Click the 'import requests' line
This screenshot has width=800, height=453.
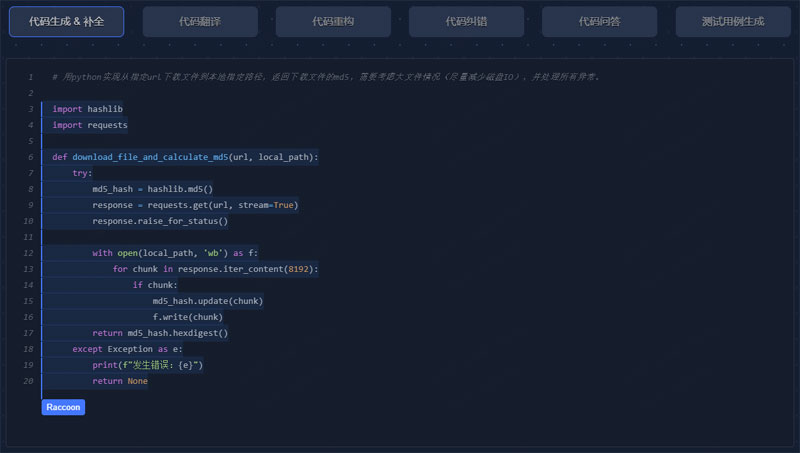click(90, 125)
